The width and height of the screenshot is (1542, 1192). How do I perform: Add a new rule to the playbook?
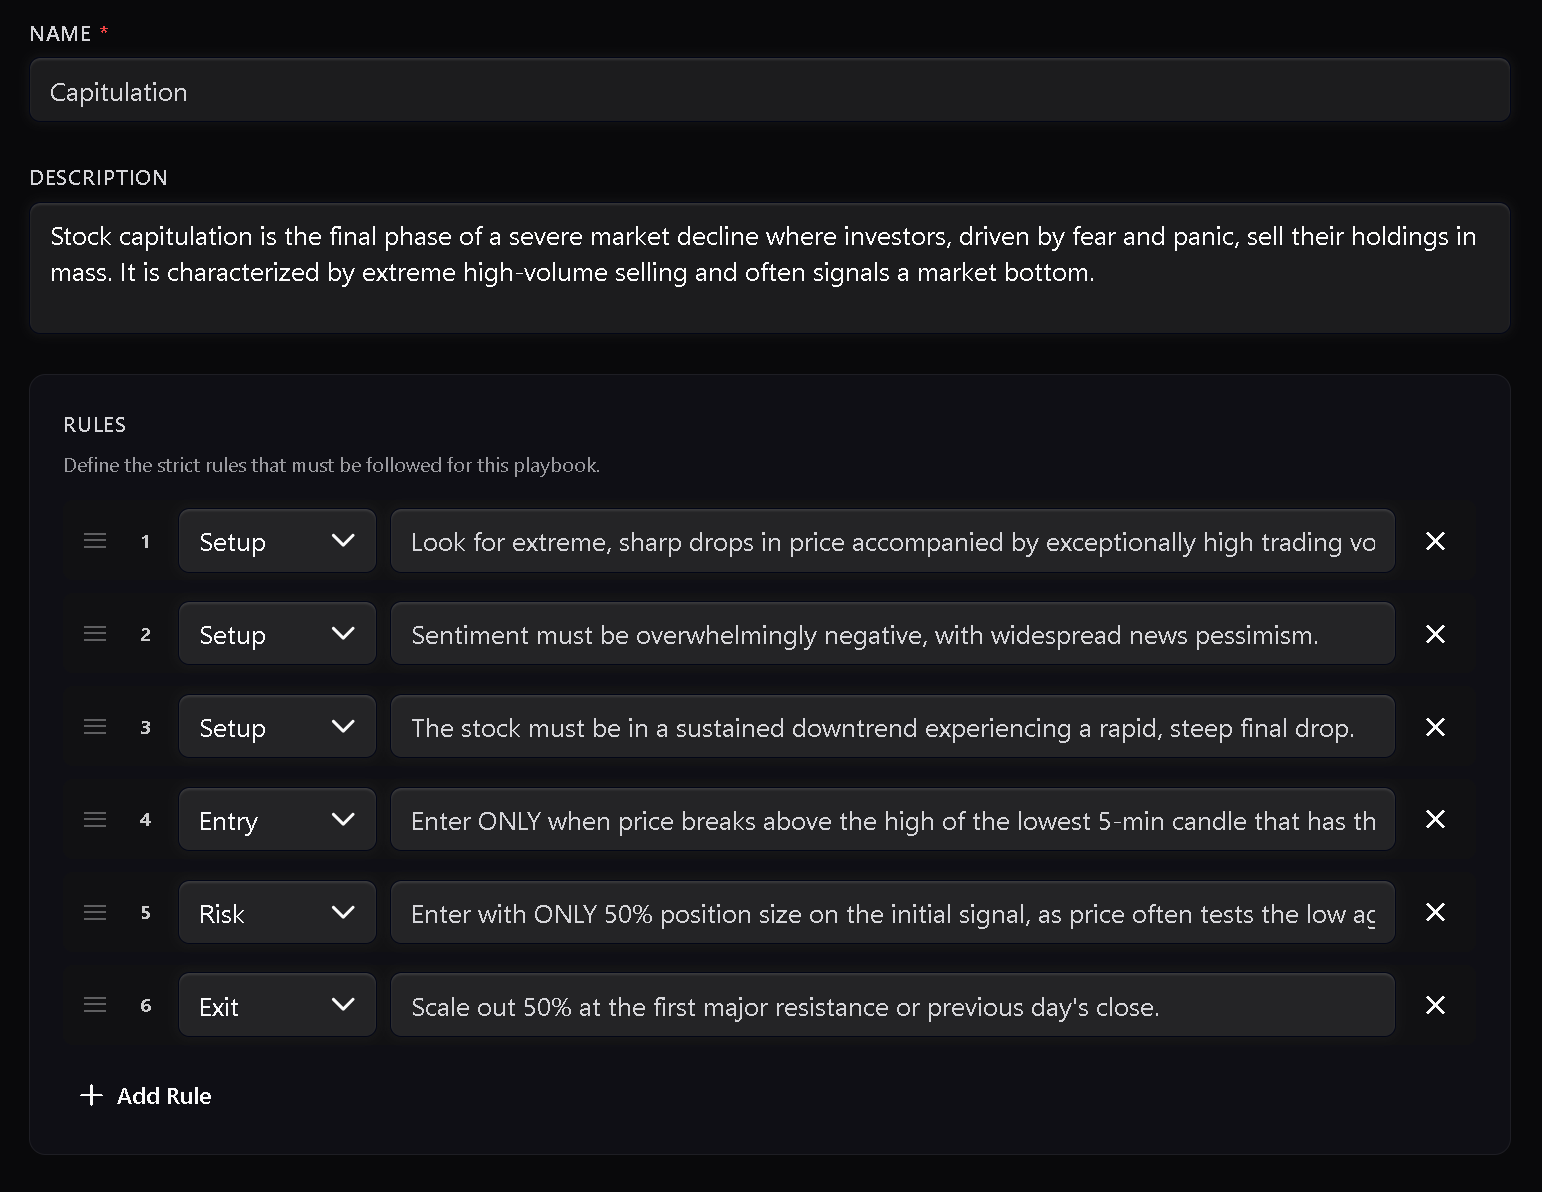(146, 1096)
